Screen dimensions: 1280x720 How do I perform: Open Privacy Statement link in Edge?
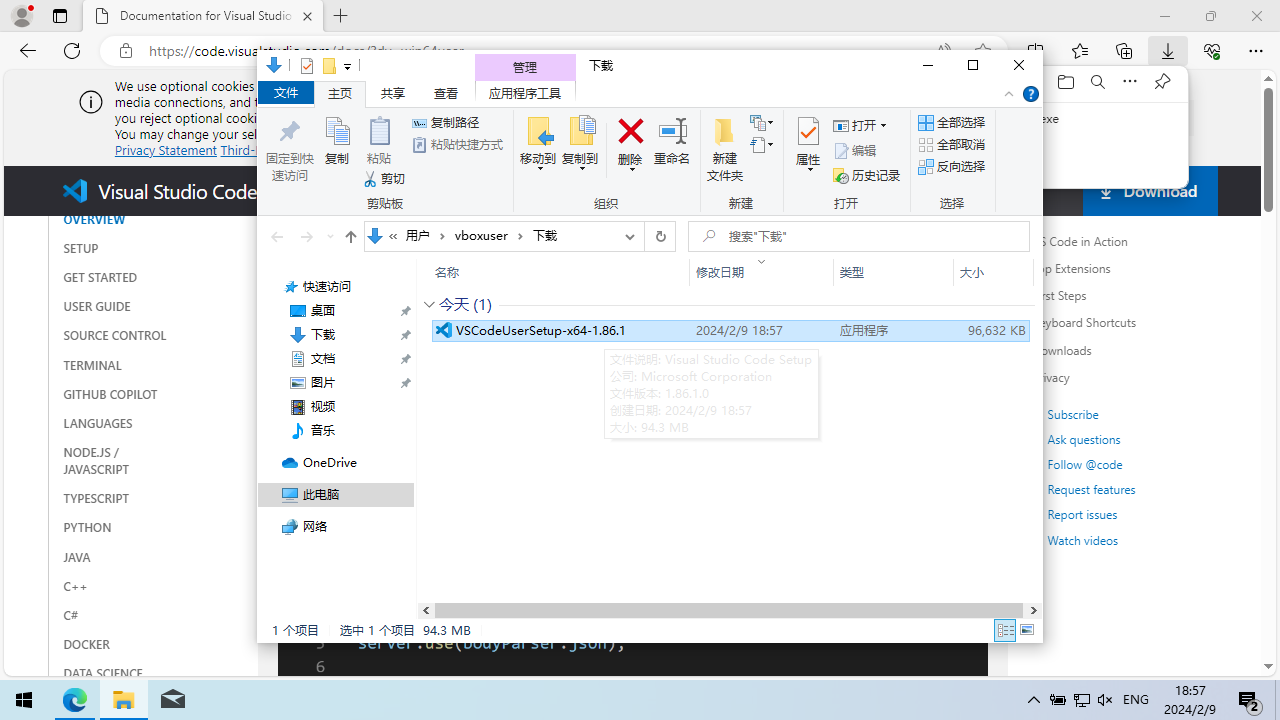(x=166, y=150)
